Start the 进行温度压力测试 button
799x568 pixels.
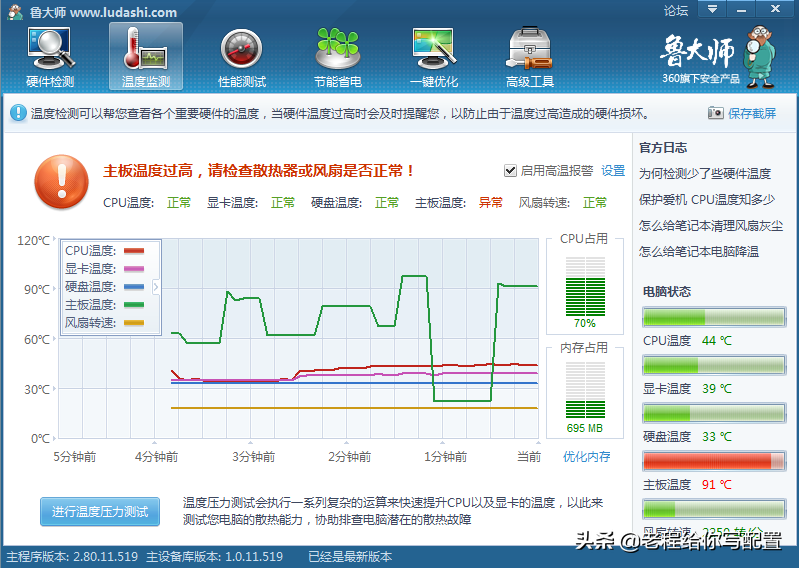tap(100, 511)
